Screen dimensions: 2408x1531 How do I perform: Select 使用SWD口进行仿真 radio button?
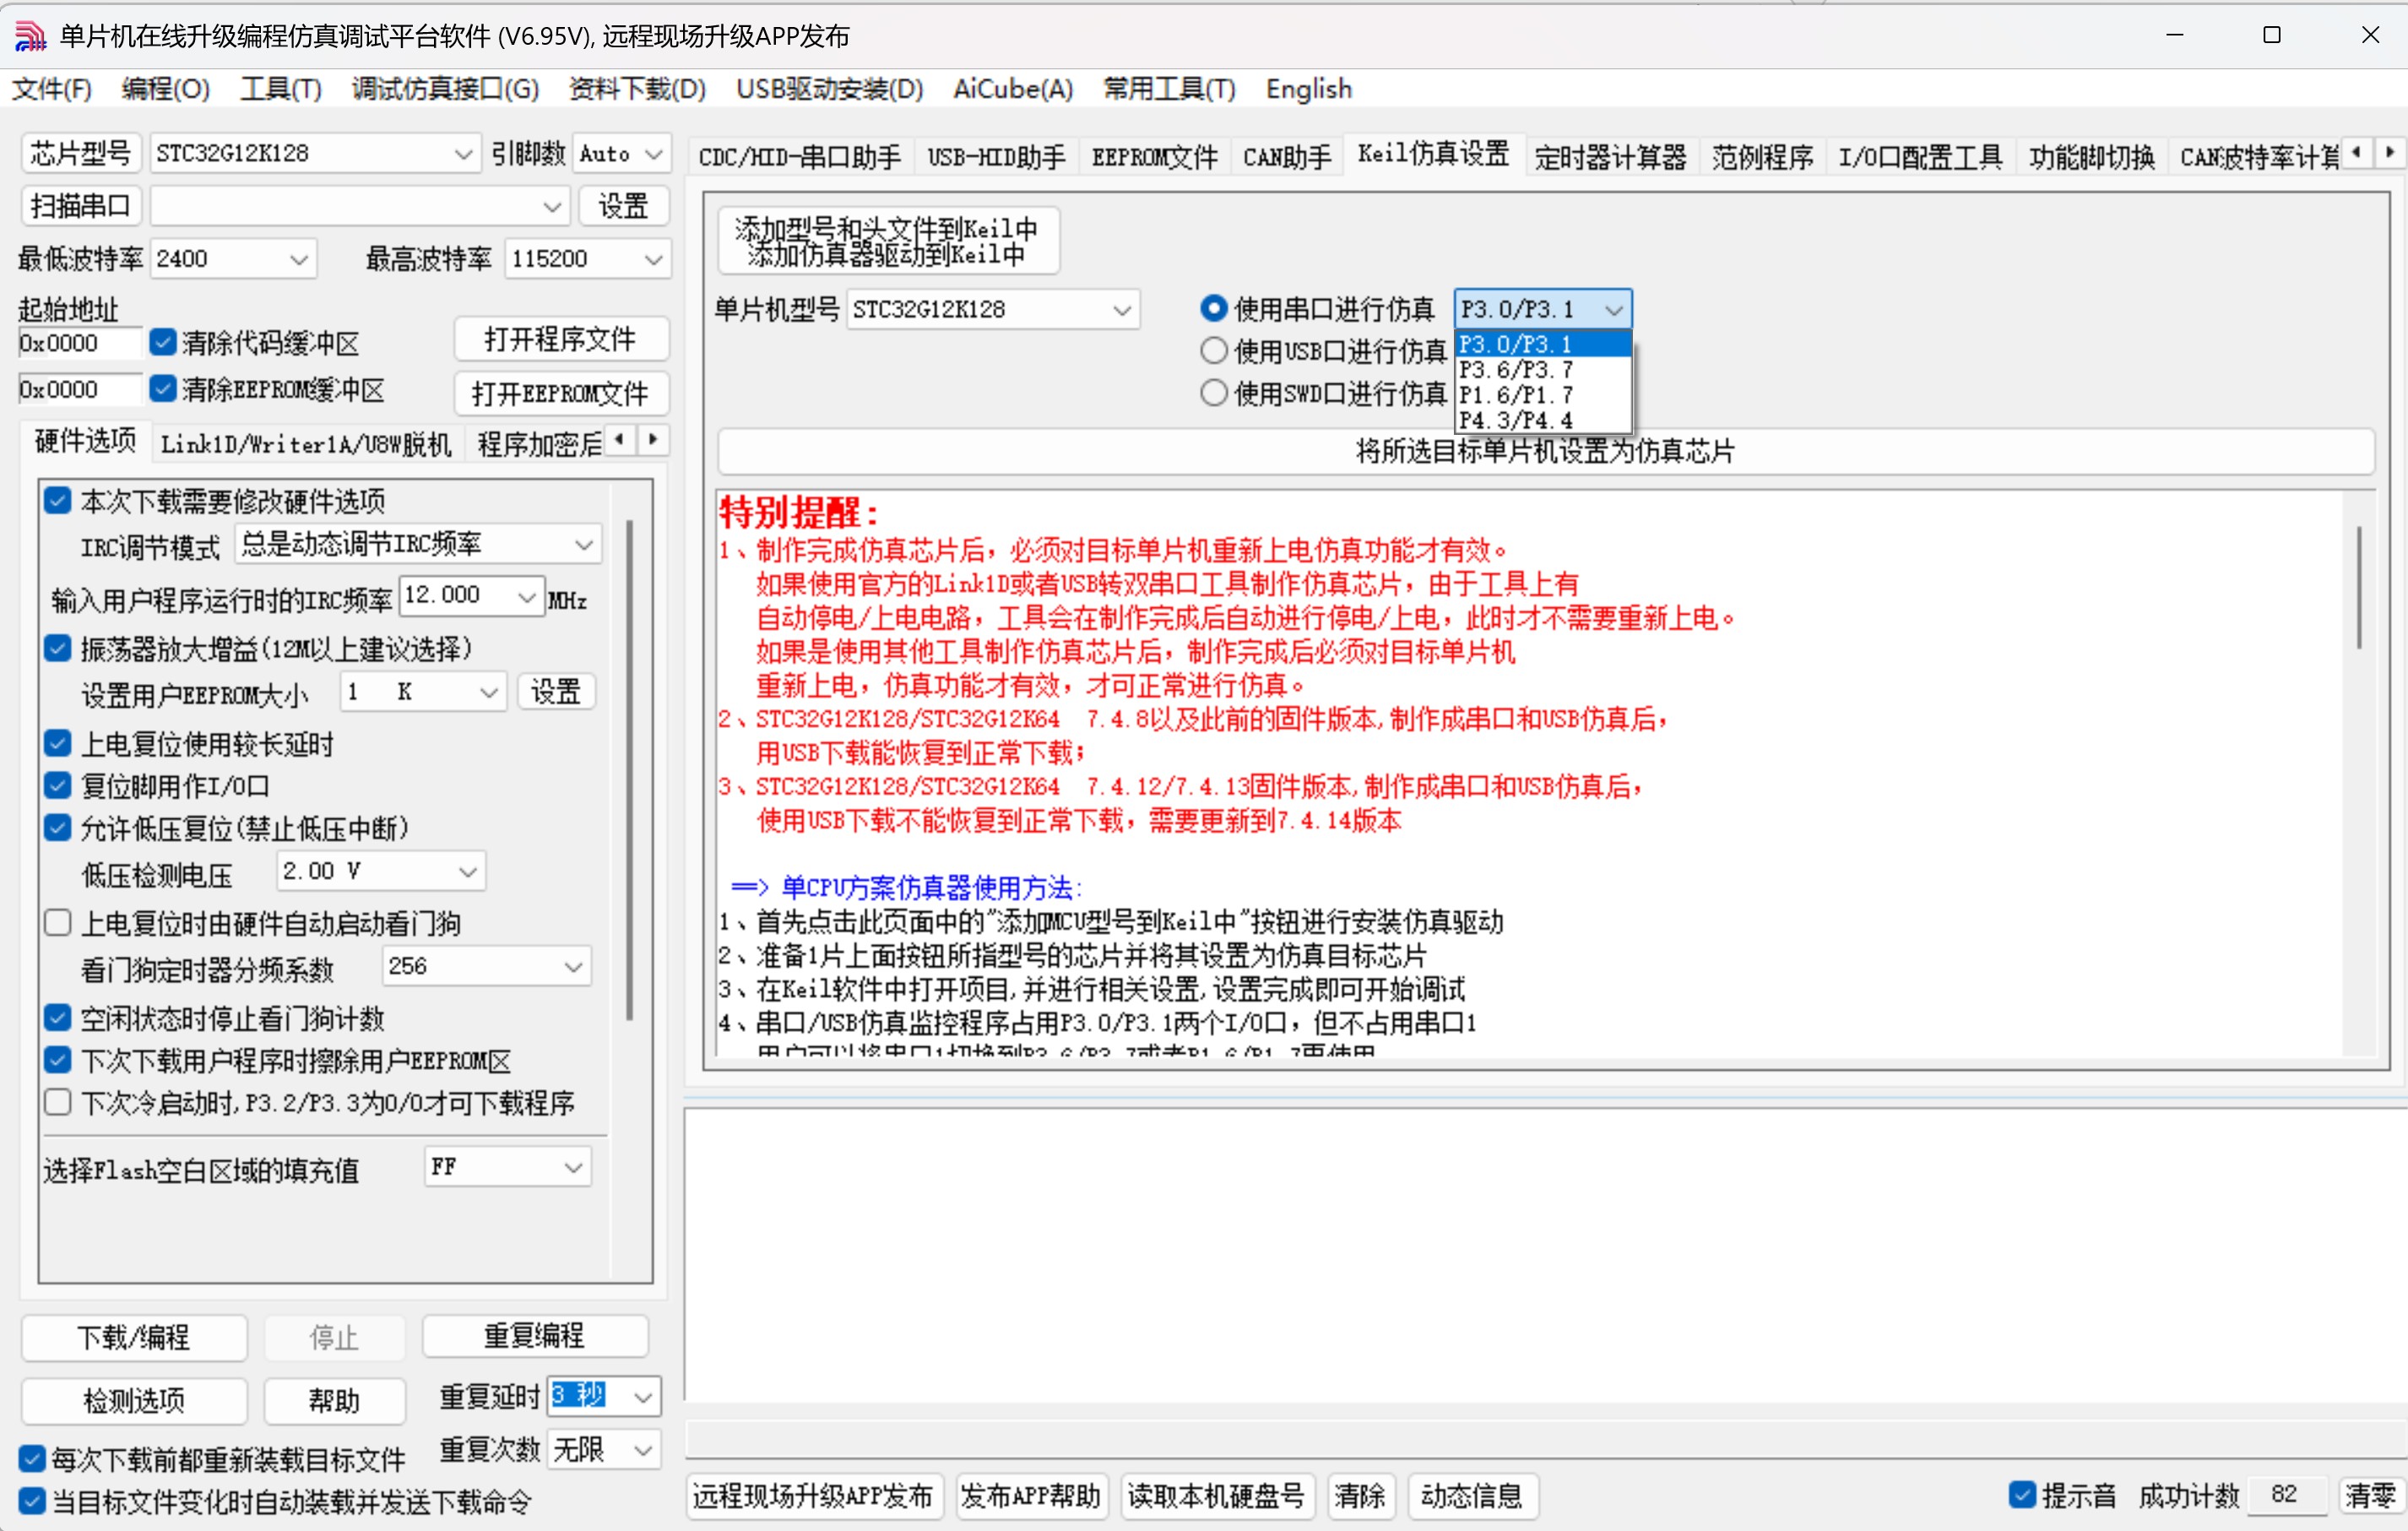pos(1214,393)
